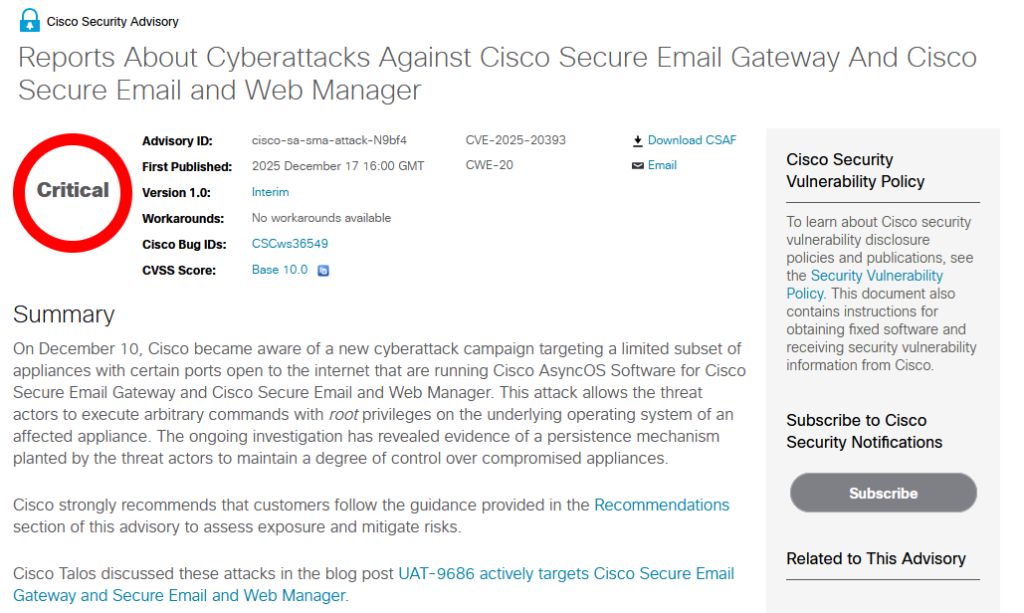Click the red Critical severity badge
The height and width of the screenshot is (613, 1024).
(x=73, y=190)
